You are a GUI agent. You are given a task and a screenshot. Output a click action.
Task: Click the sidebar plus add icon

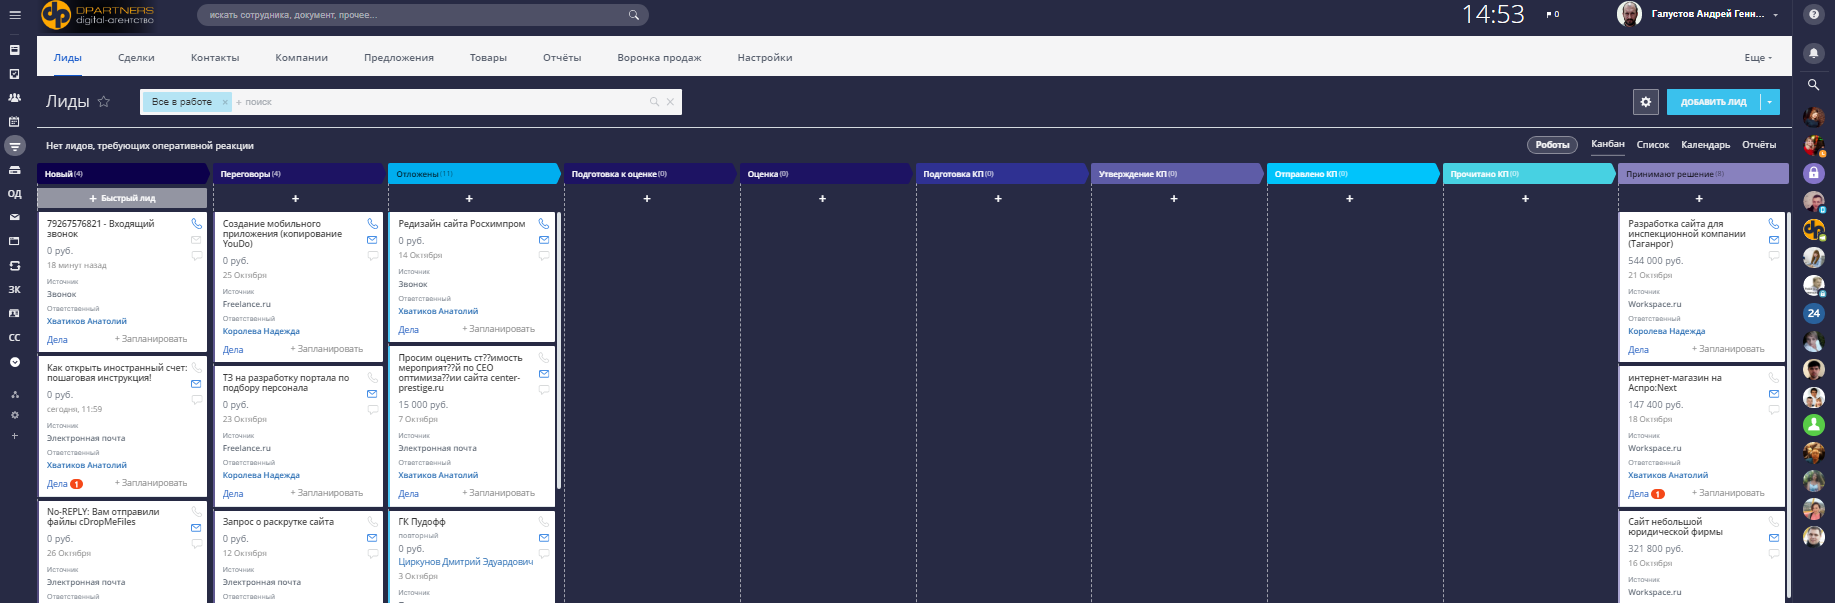pyautogui.click(x=14, y=436)
